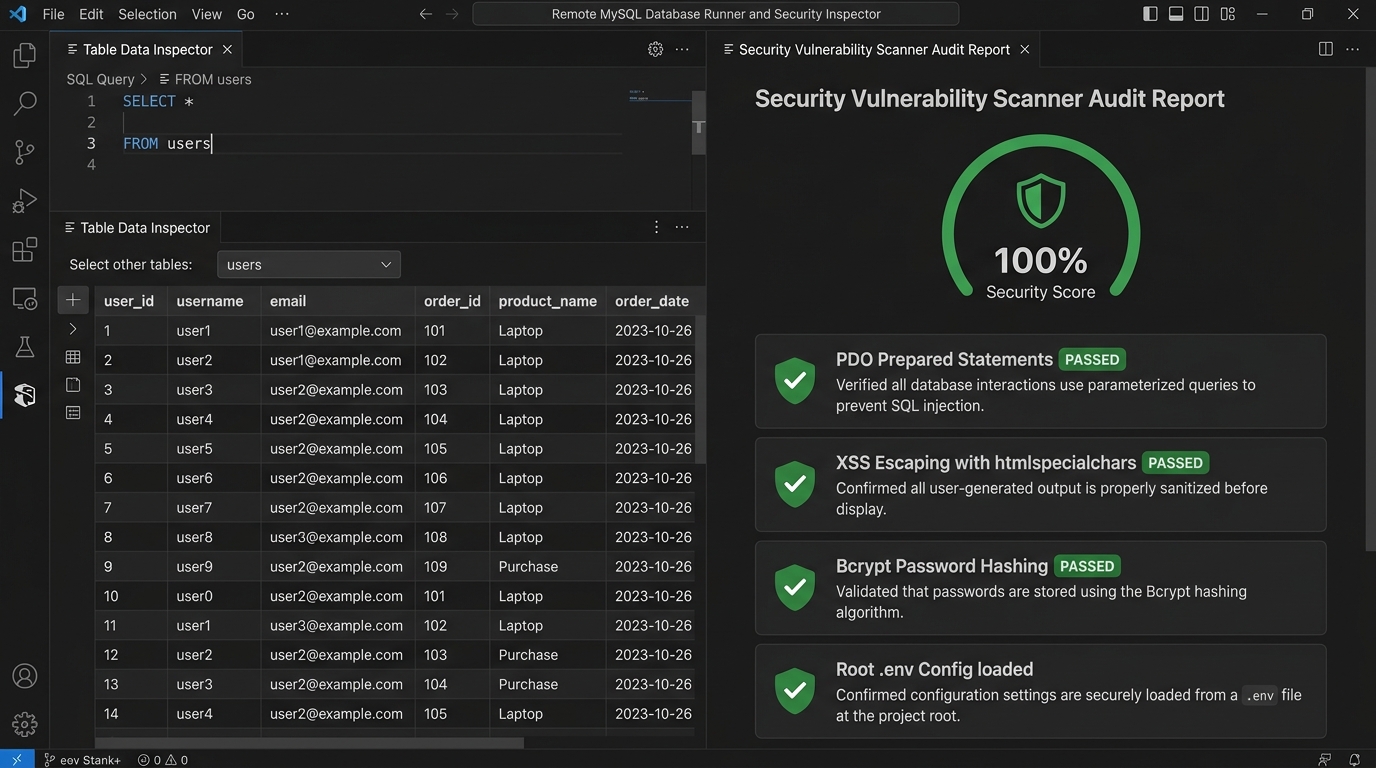Click the errors and warnings status item
The width and height of the screenshot is (1376, 768).
point(163,760)
